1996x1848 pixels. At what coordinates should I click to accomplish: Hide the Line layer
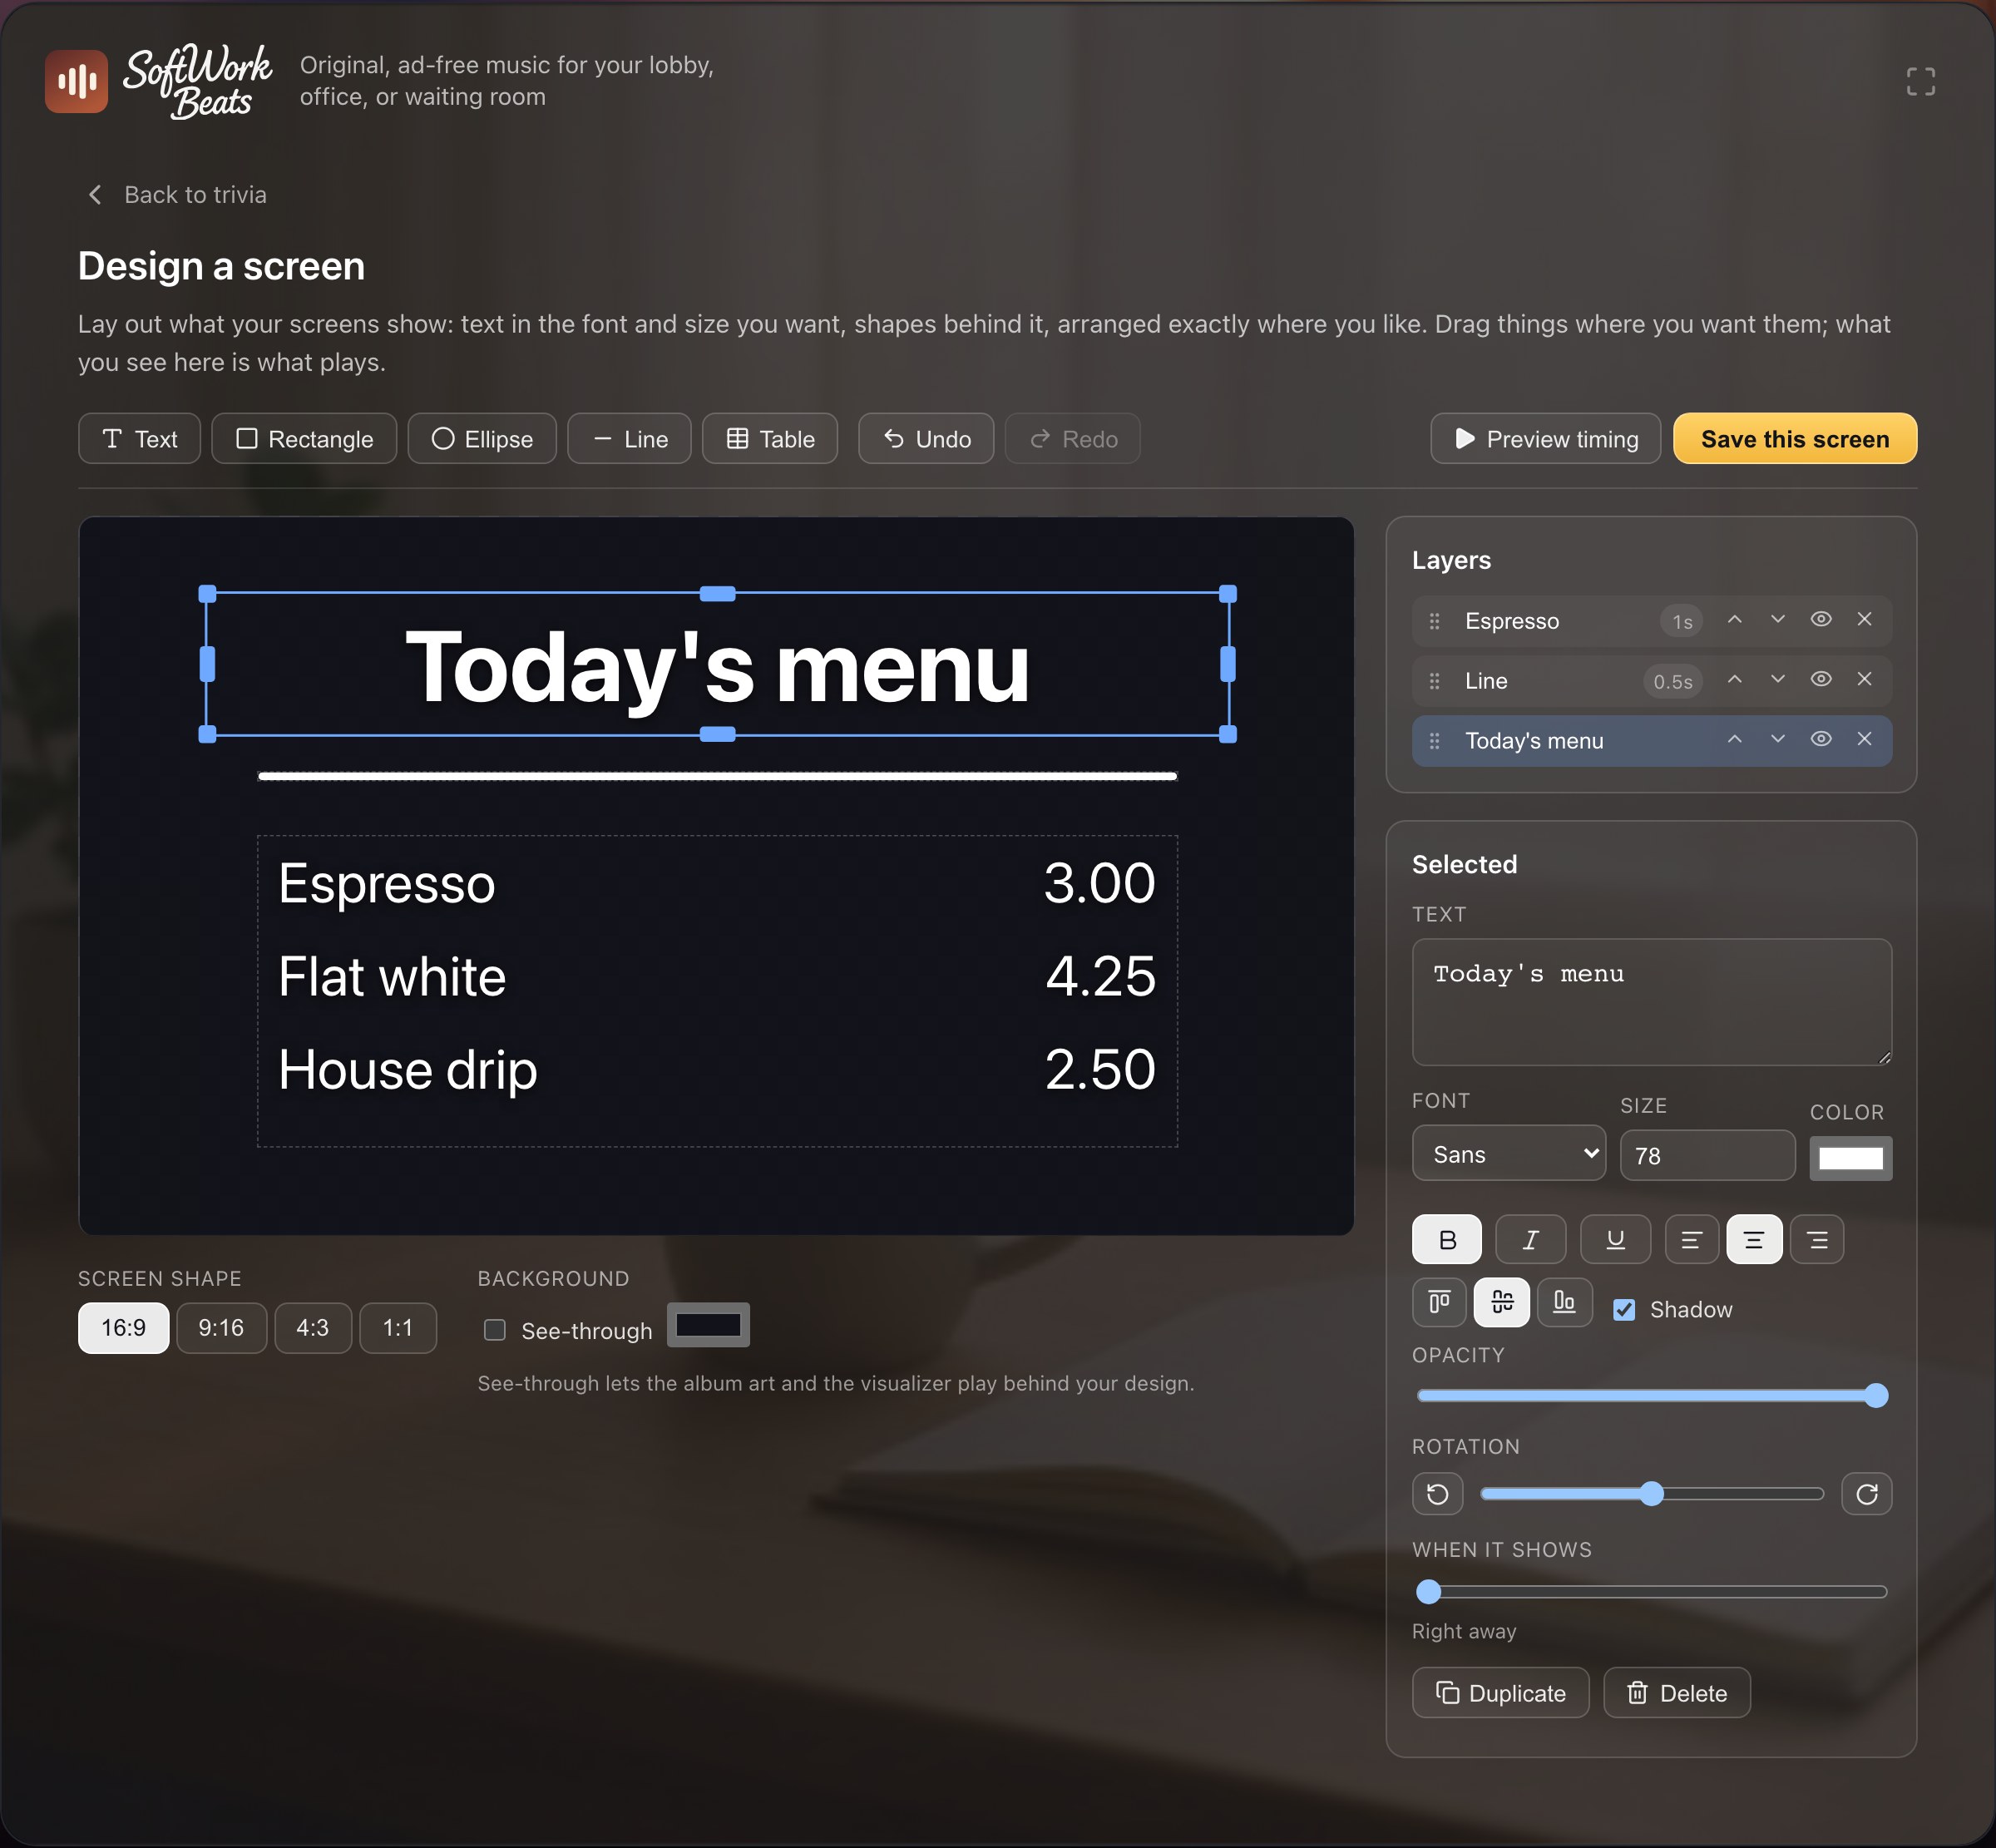point(1821,680)
